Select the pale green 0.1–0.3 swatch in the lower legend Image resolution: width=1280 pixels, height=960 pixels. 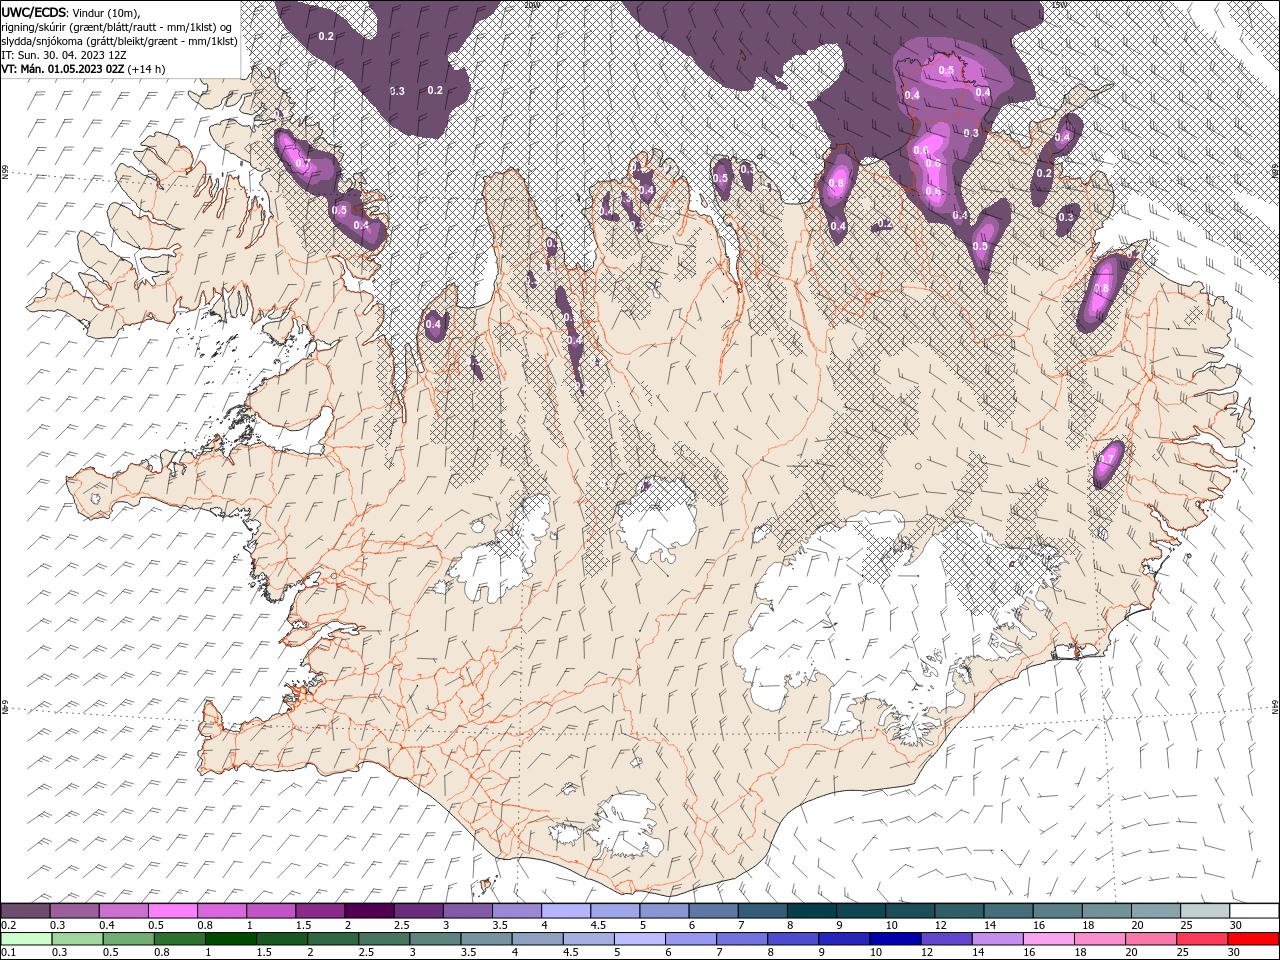(25, 939)
